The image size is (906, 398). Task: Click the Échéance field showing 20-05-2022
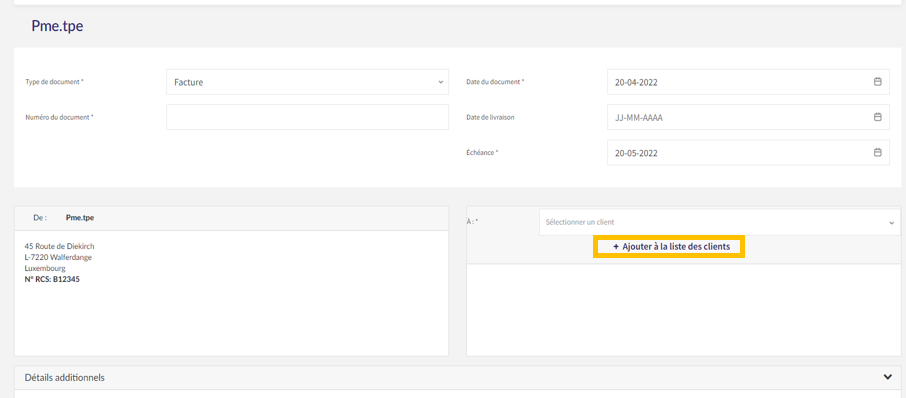(748, 153)
